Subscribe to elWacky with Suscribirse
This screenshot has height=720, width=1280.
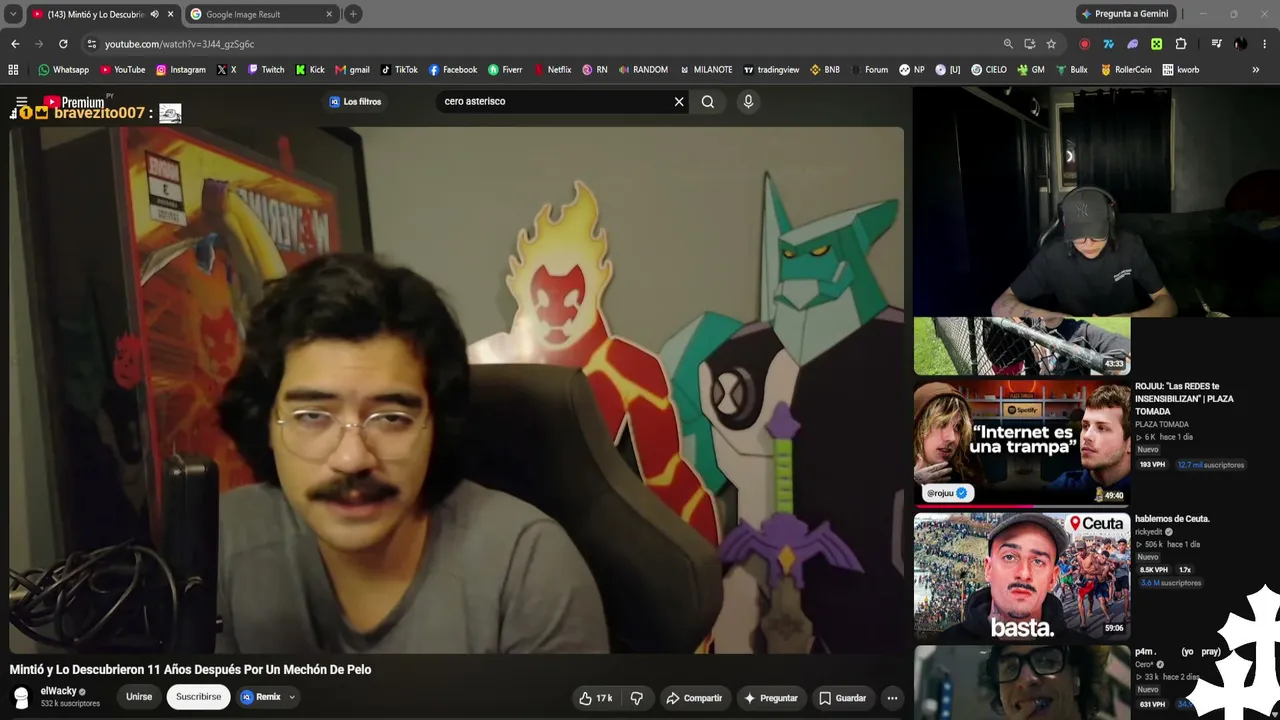(198, 697)
